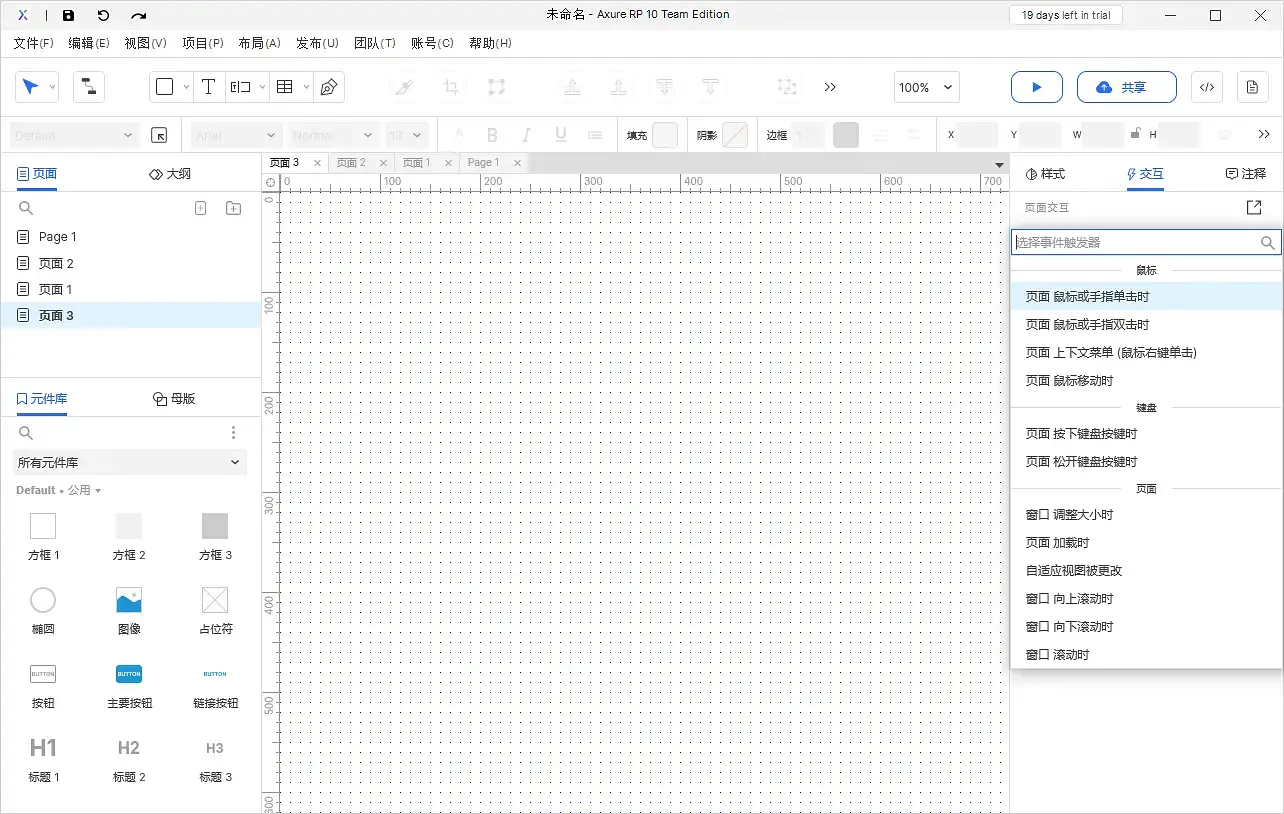Screen dimensions: 1284x814
Task: Open the 100% zoom dropdown
Action: (x=926, y=87)
